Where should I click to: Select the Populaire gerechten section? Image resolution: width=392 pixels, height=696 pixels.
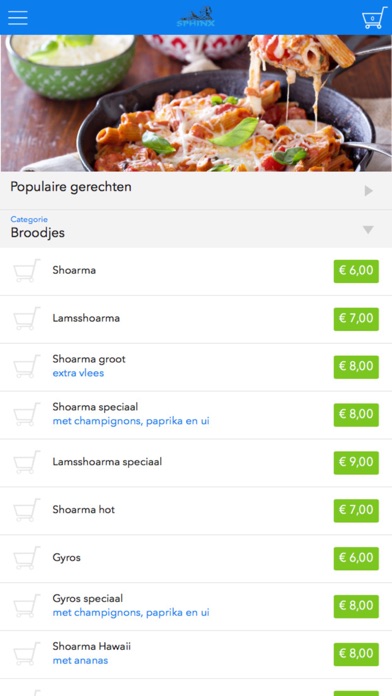point(196,190)
